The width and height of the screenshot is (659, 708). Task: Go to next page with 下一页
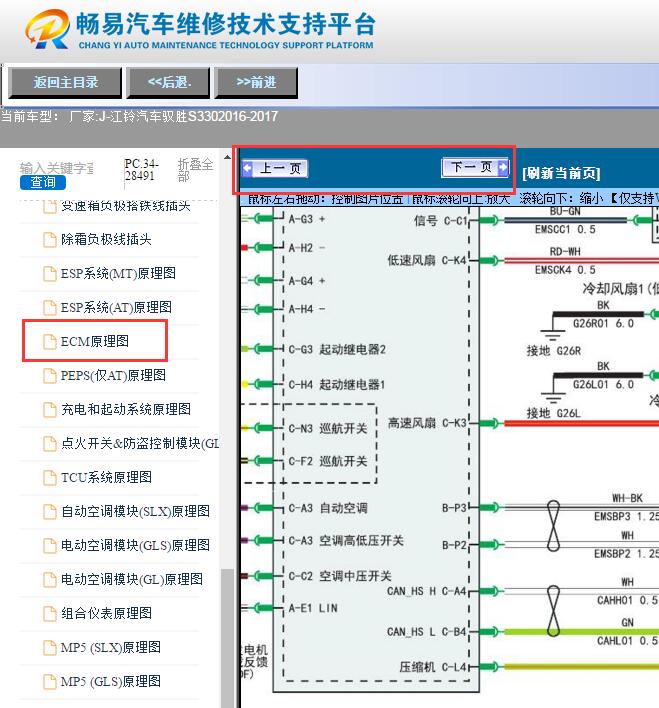475,167
